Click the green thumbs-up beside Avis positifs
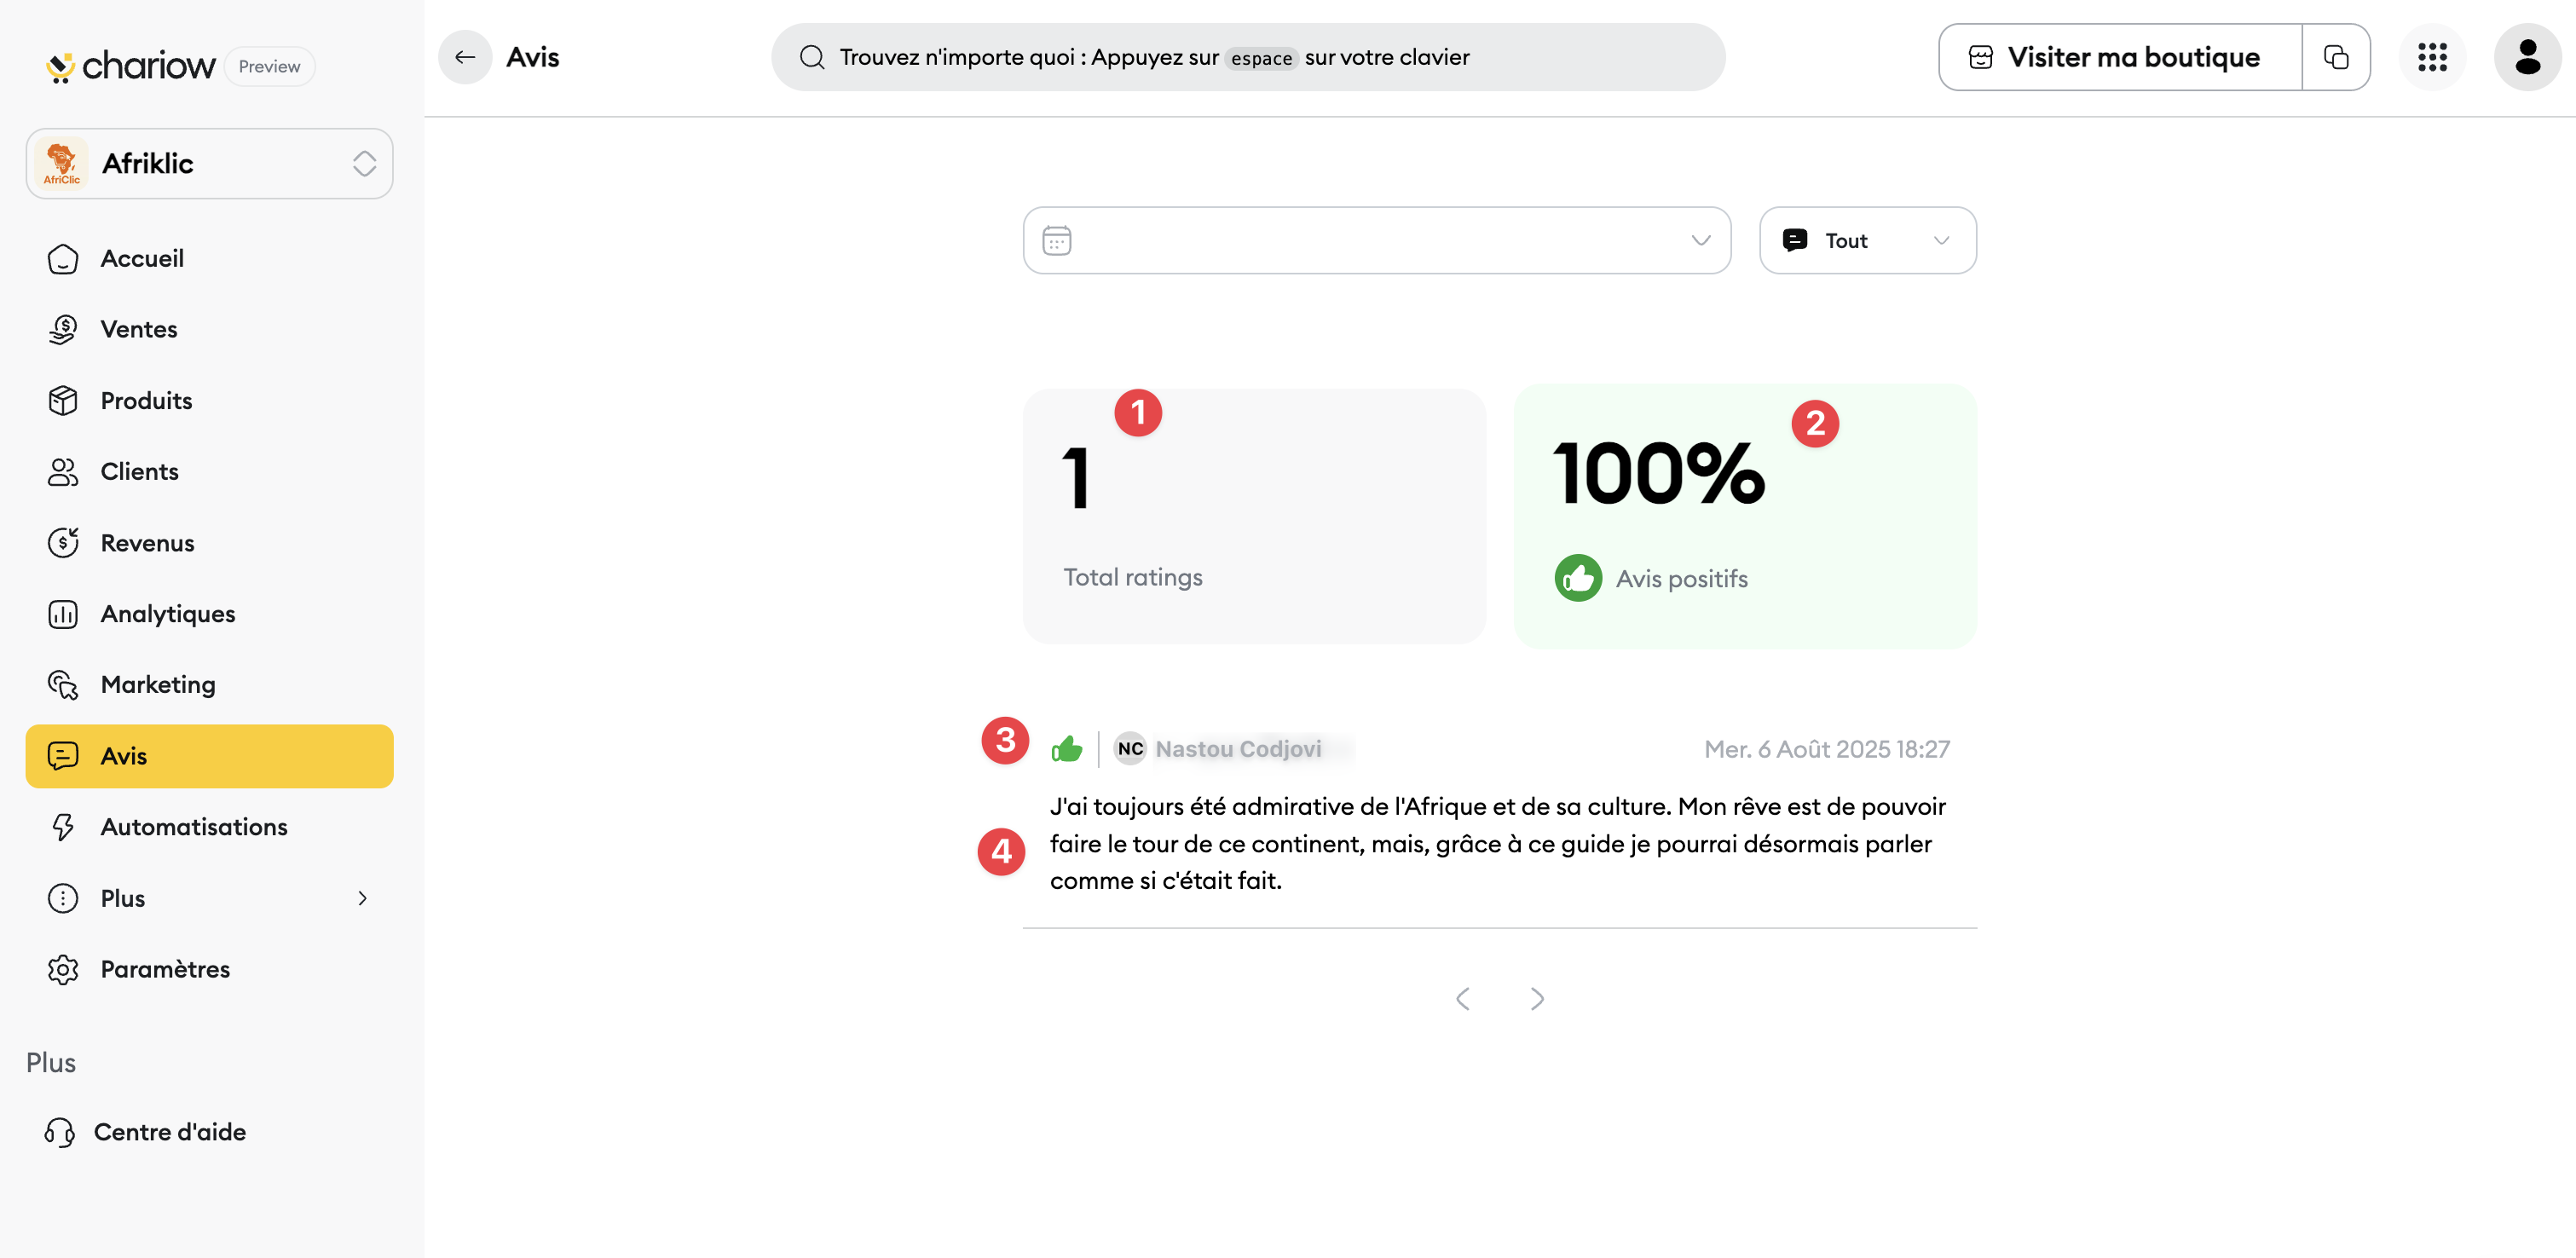Image resolution: width=2576 pixels, height=1258 pixels. point(1578,578)
